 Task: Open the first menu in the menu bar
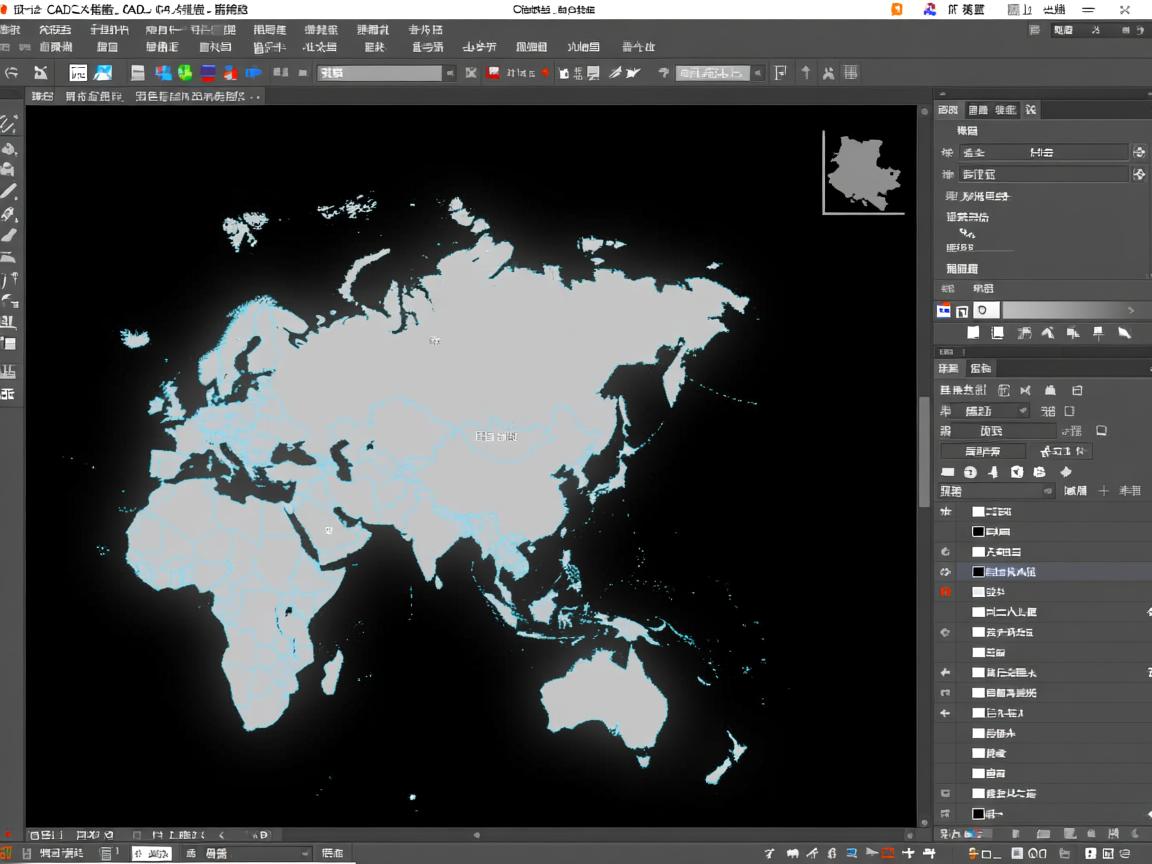coord(10,30)
